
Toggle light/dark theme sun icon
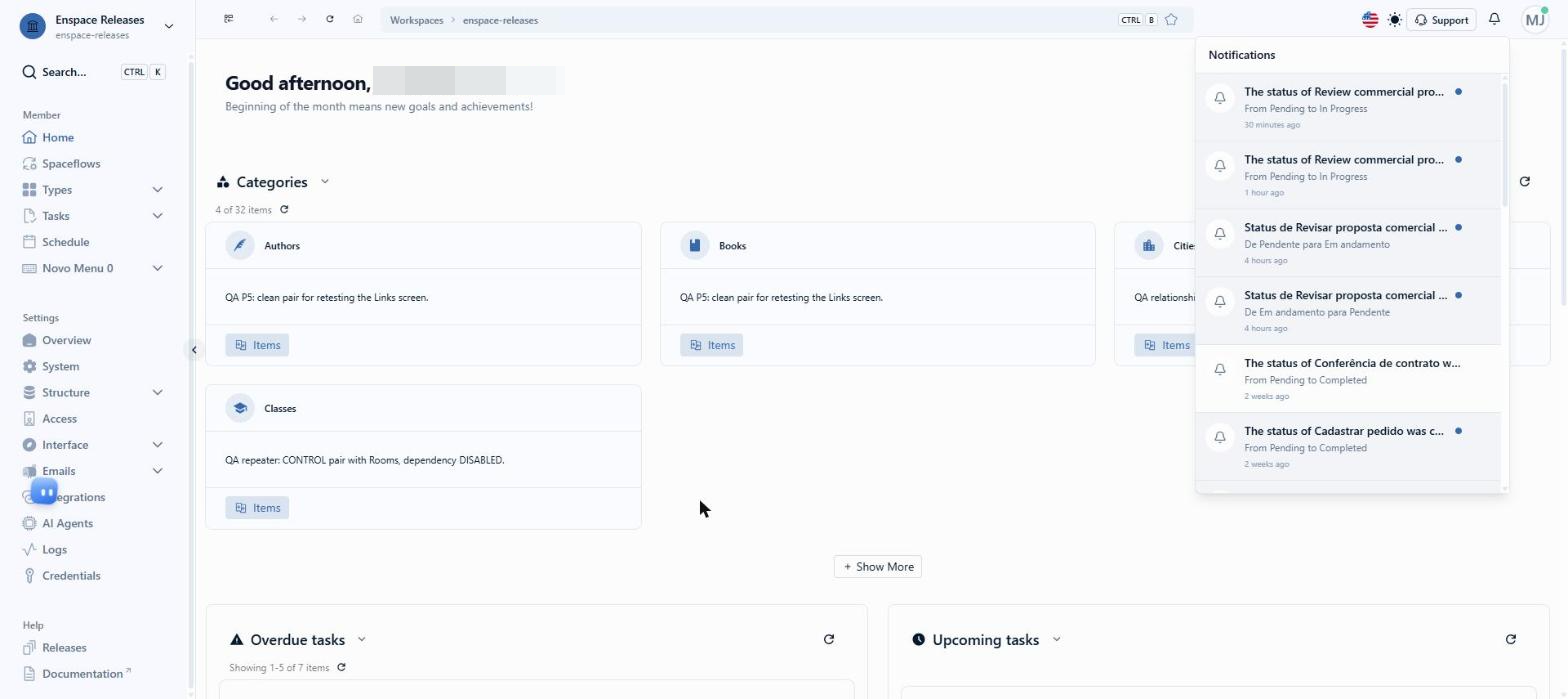point(1395,20)
